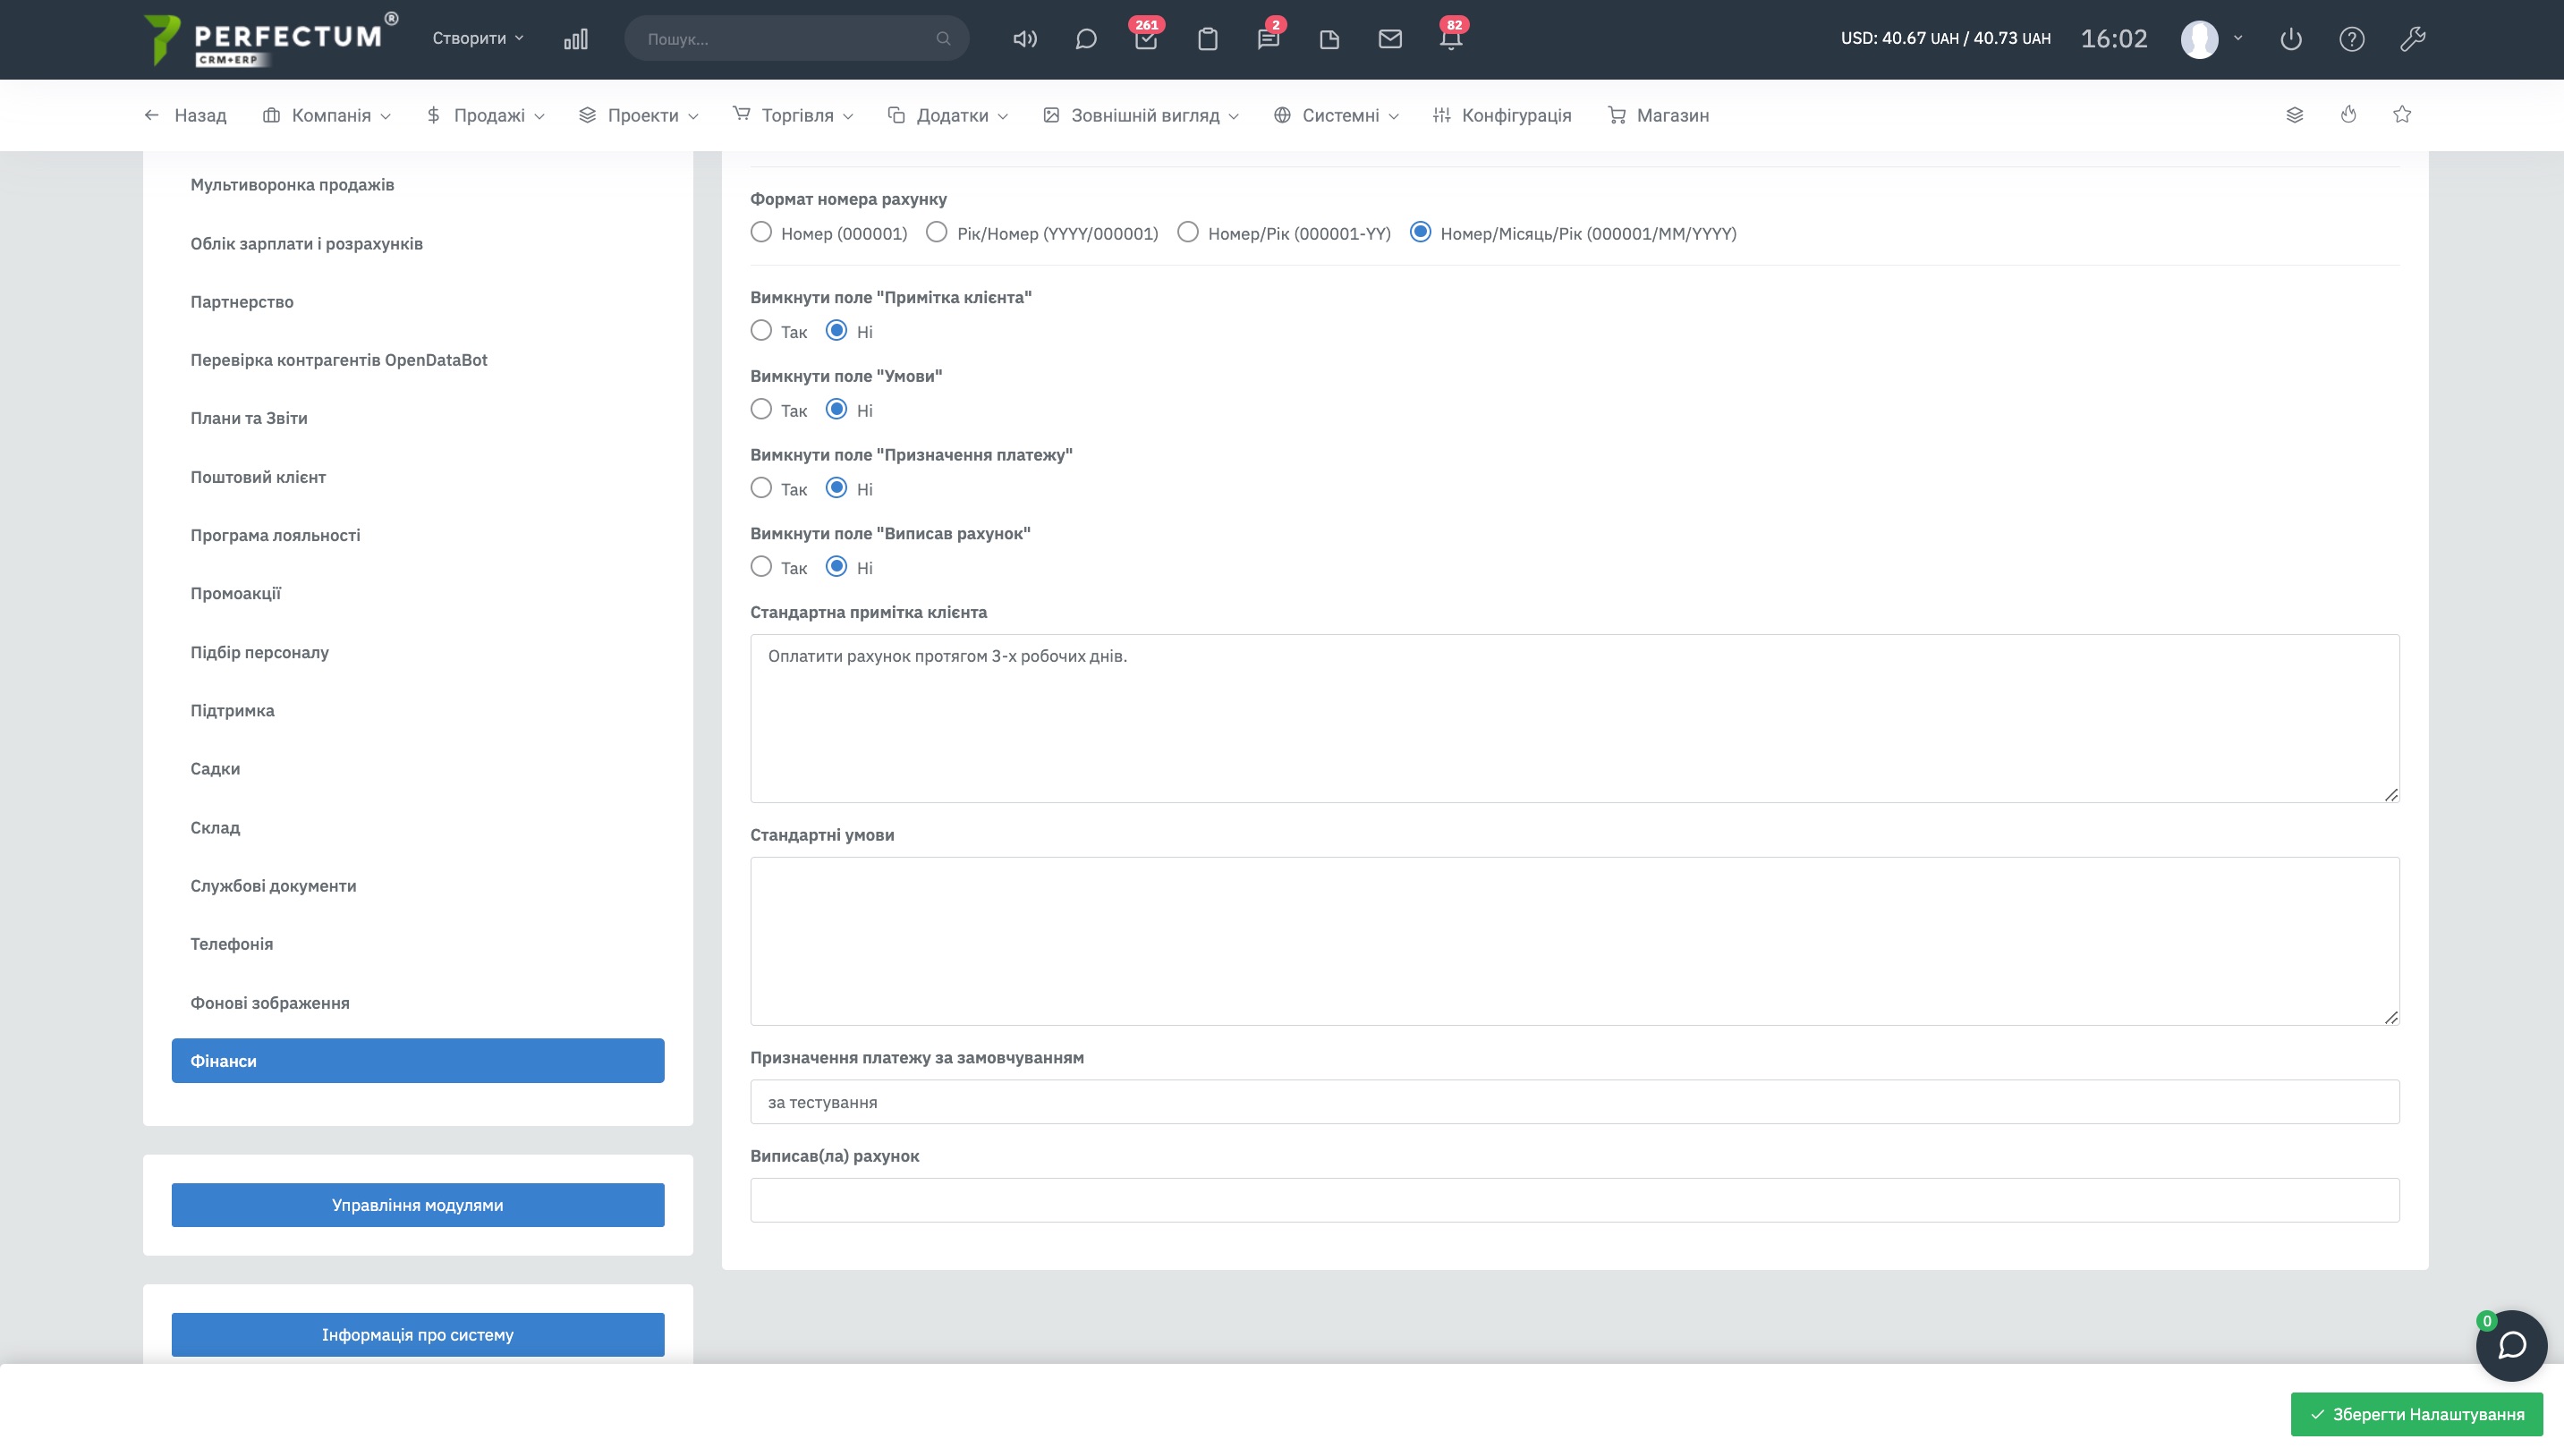Click the star favorites icon
This screenshot has height=1456, width=2564.
click(x=2402, y=115)
